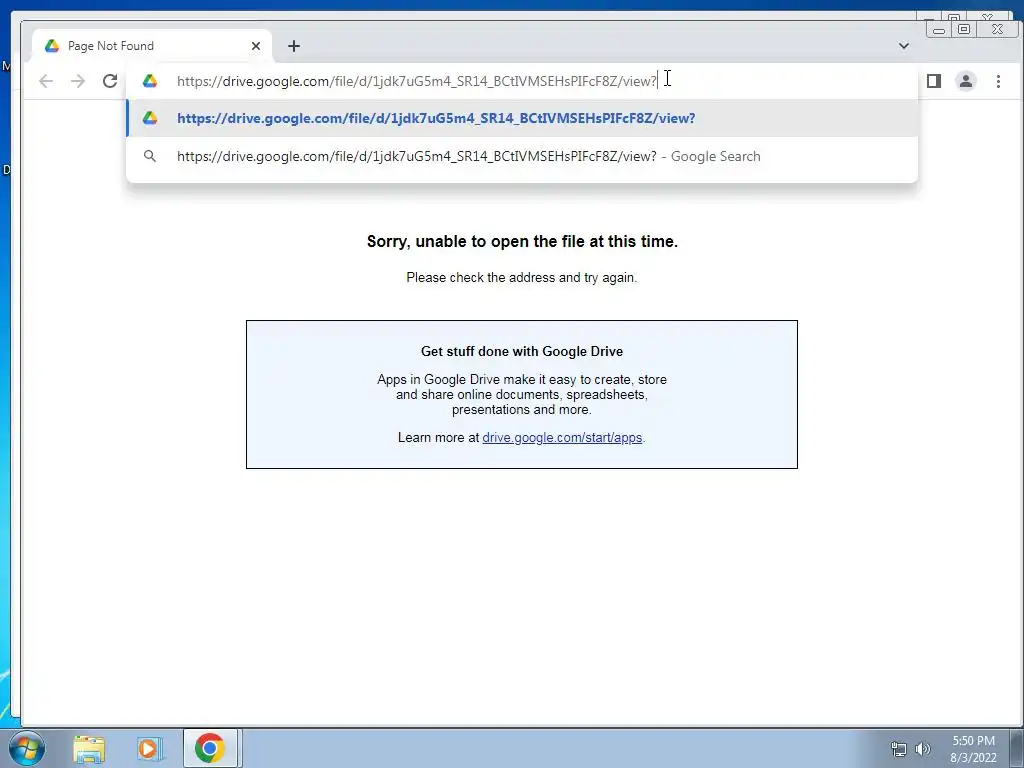Viewport: 1024px width, 768px height.
Task: Expand the tab search chevron
Action: click(904, 46)
